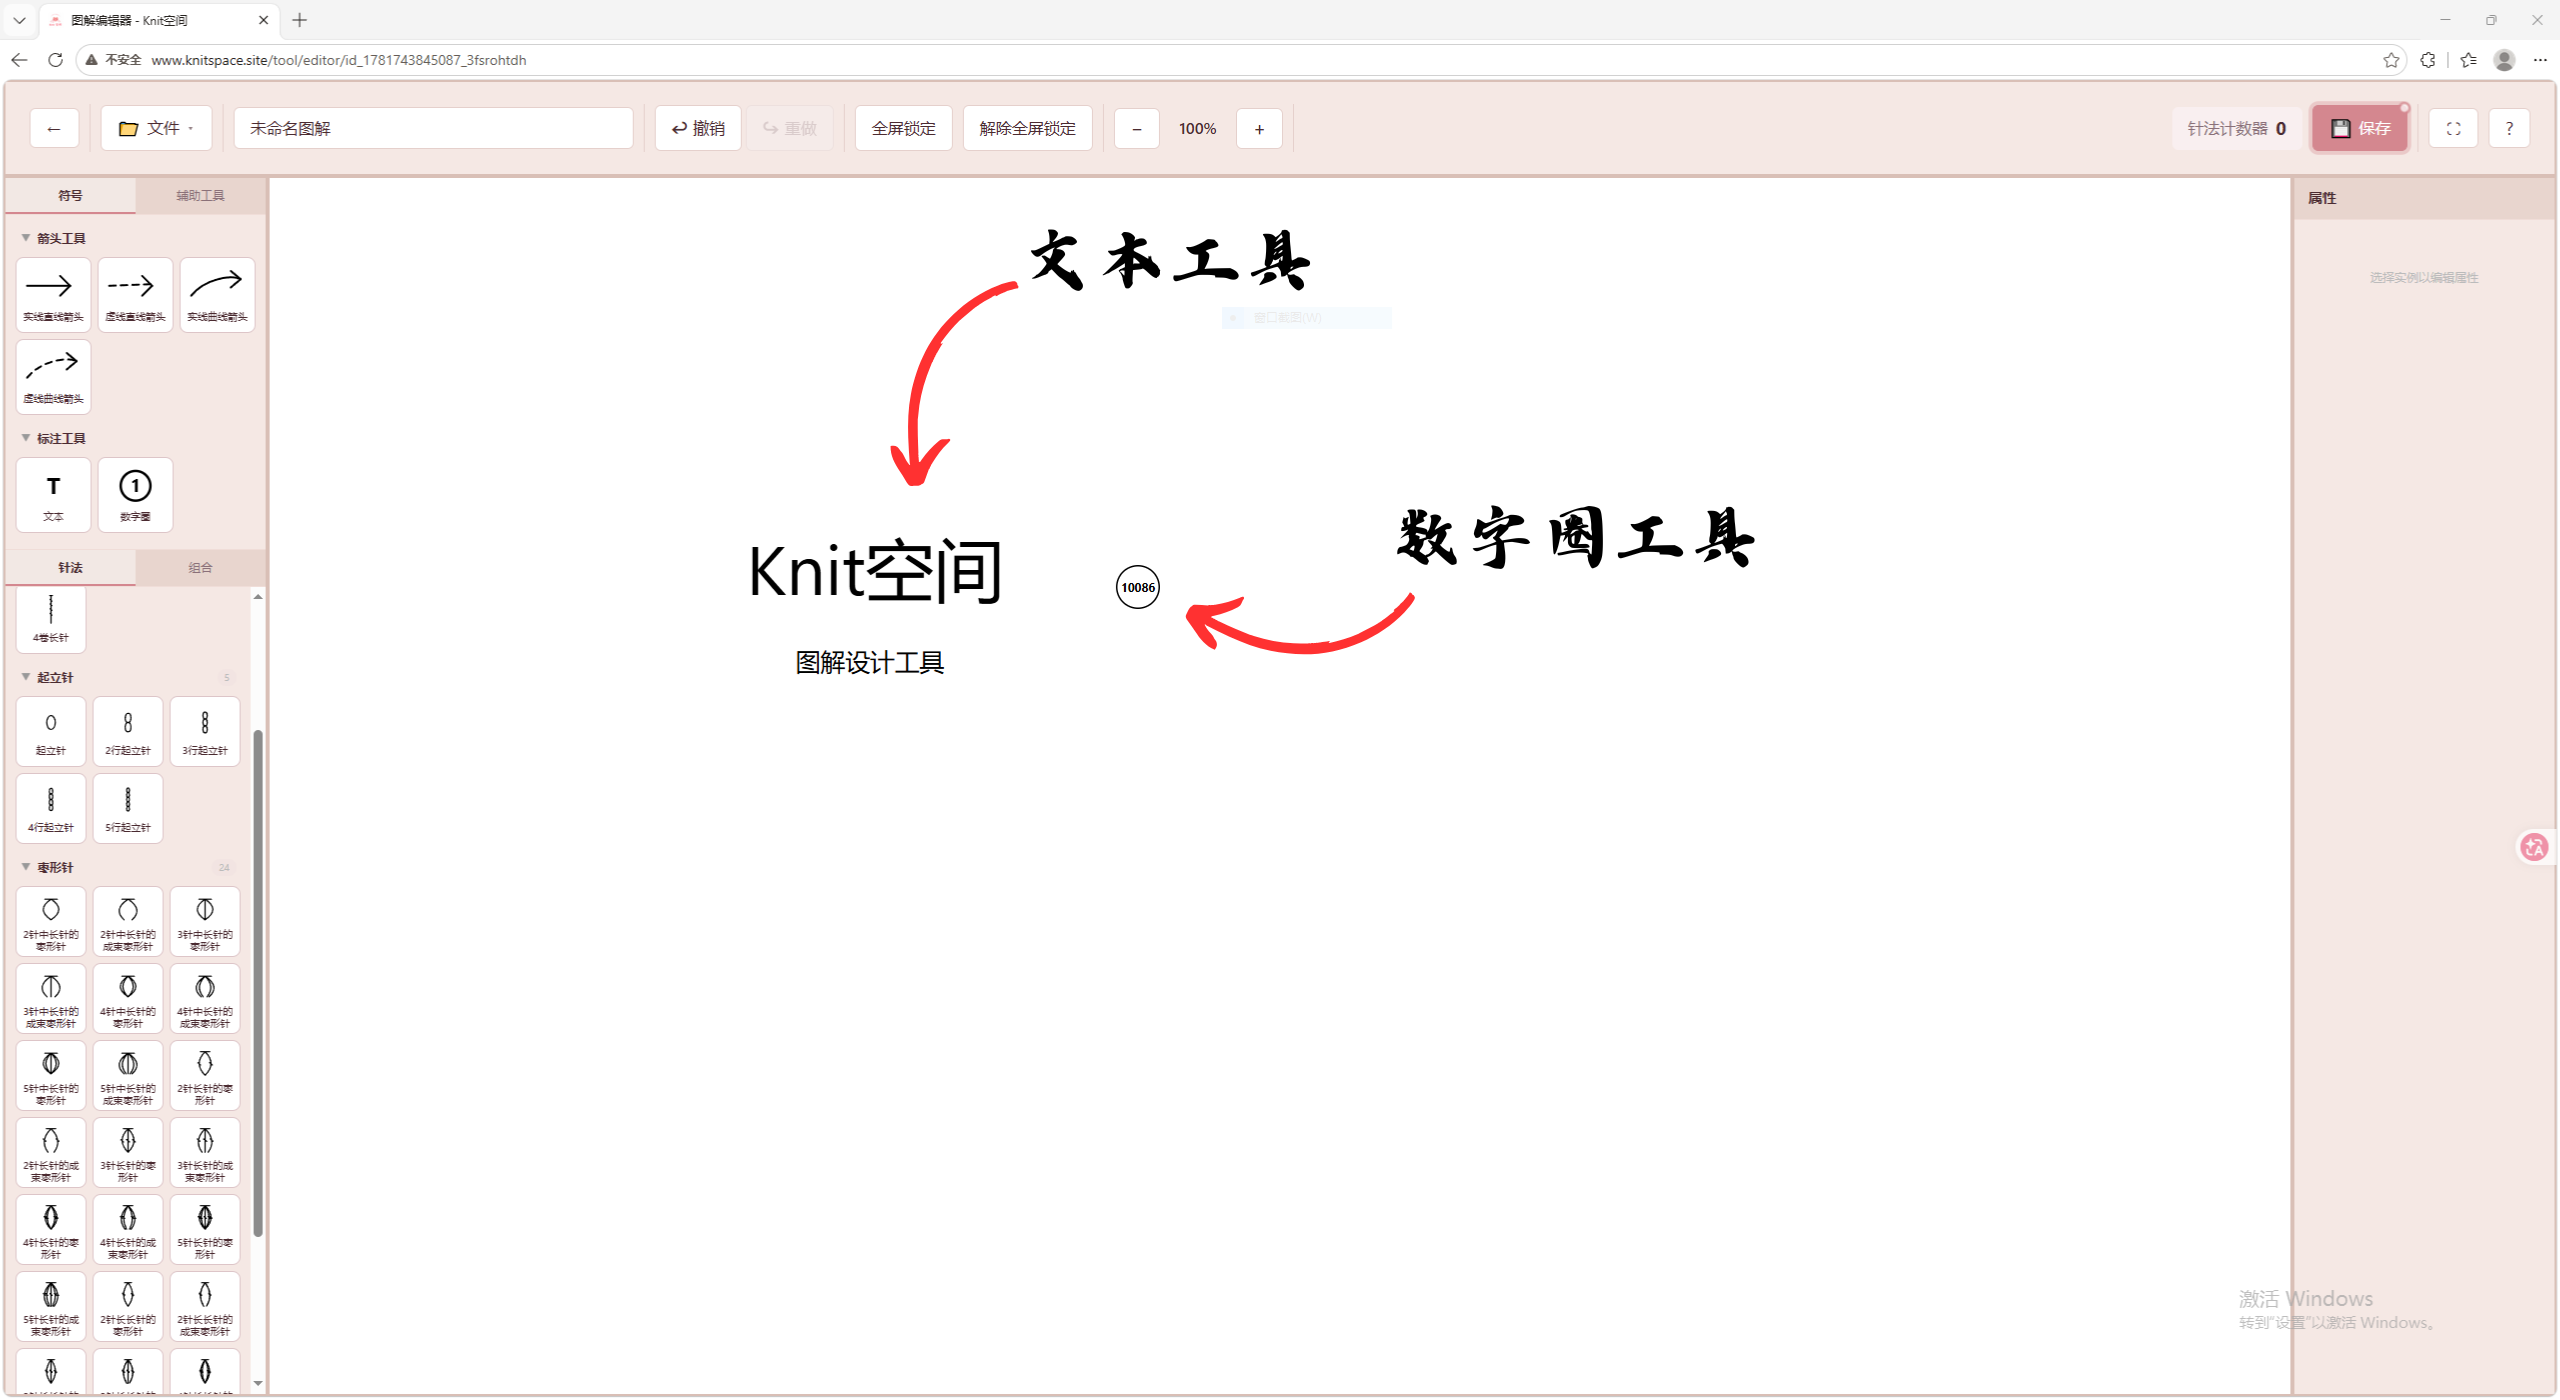Select the 文本 text annotation tool
Viewport: 2560px width, 1400px height.
(53, 494)
